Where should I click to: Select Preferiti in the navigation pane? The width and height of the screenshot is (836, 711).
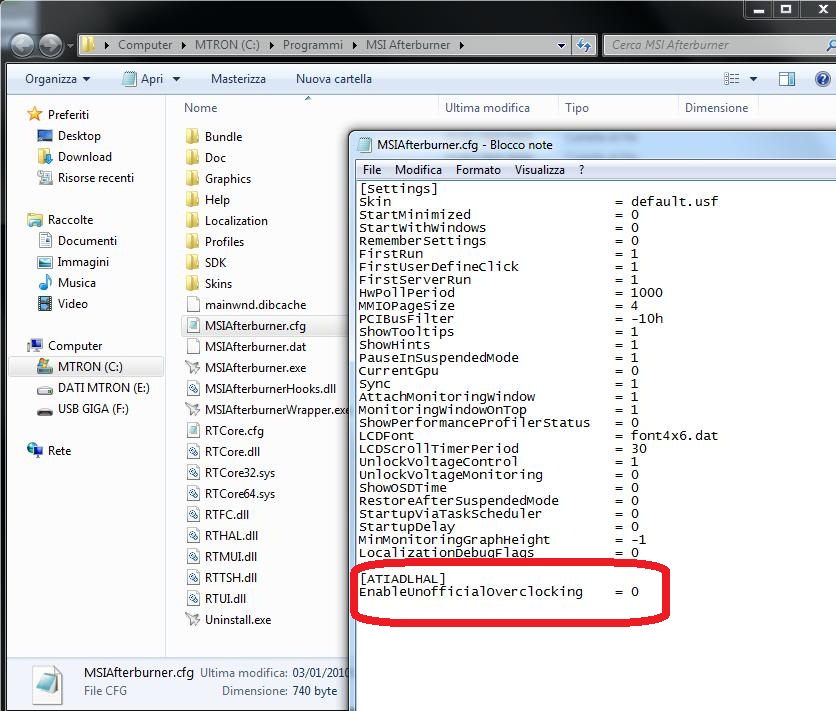pos(58,115)
